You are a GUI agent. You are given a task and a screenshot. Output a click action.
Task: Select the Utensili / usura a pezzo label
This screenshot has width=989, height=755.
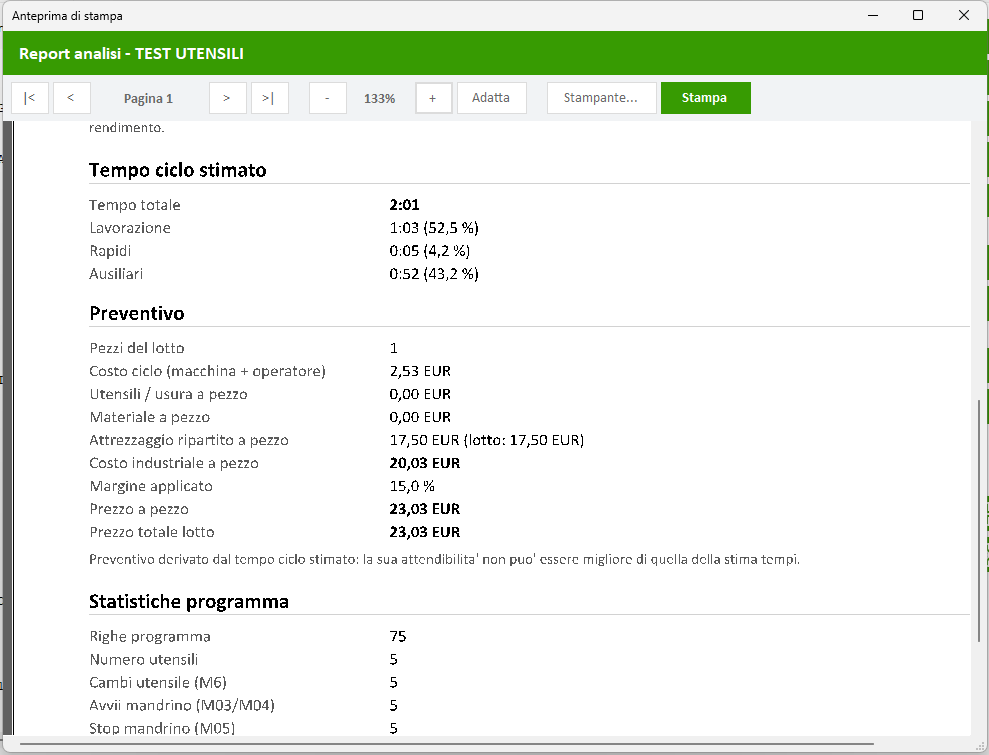point(168,394)
